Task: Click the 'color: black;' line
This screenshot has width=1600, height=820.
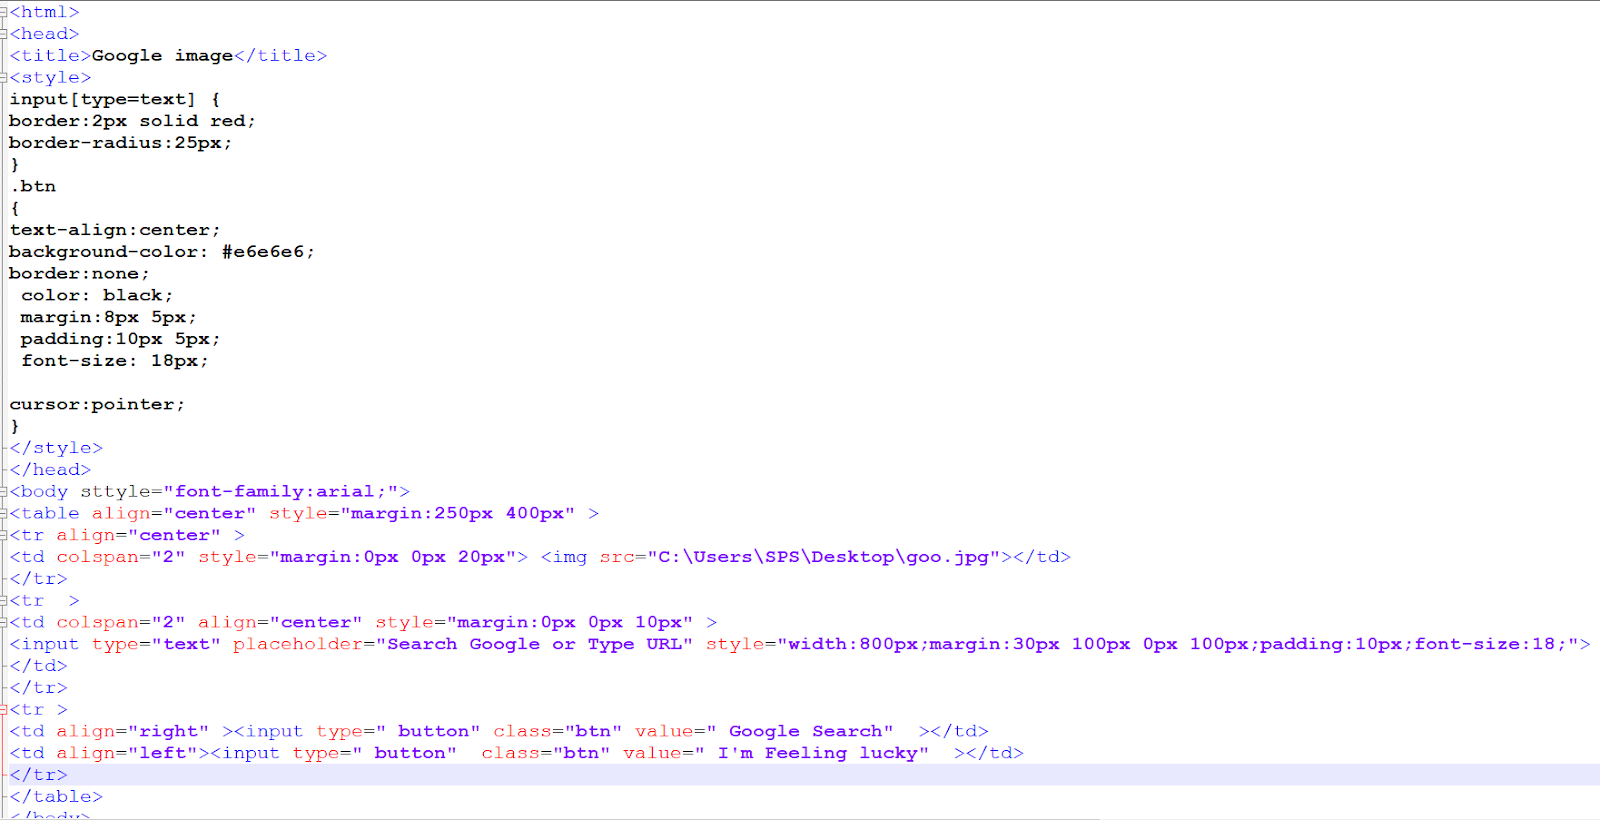Action: click(97, 296)
